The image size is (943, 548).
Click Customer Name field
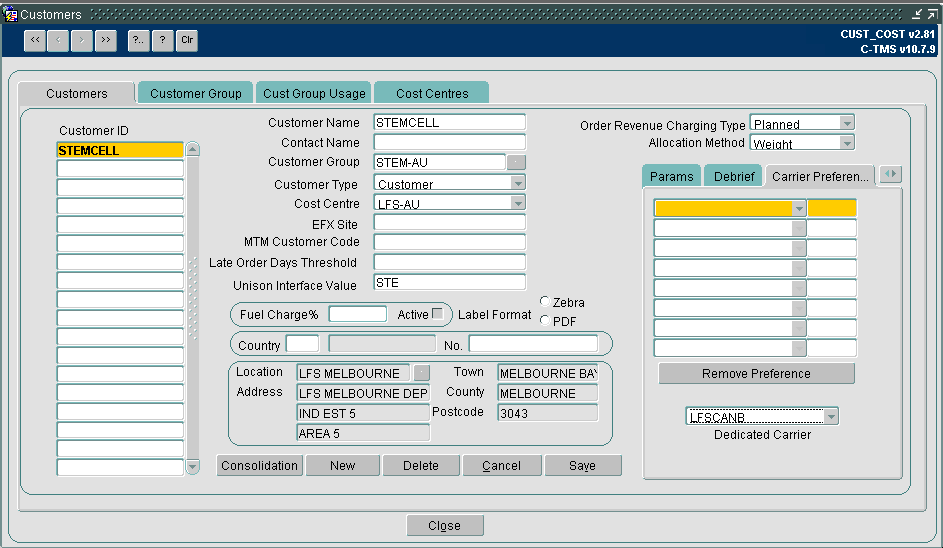(449, 122)
